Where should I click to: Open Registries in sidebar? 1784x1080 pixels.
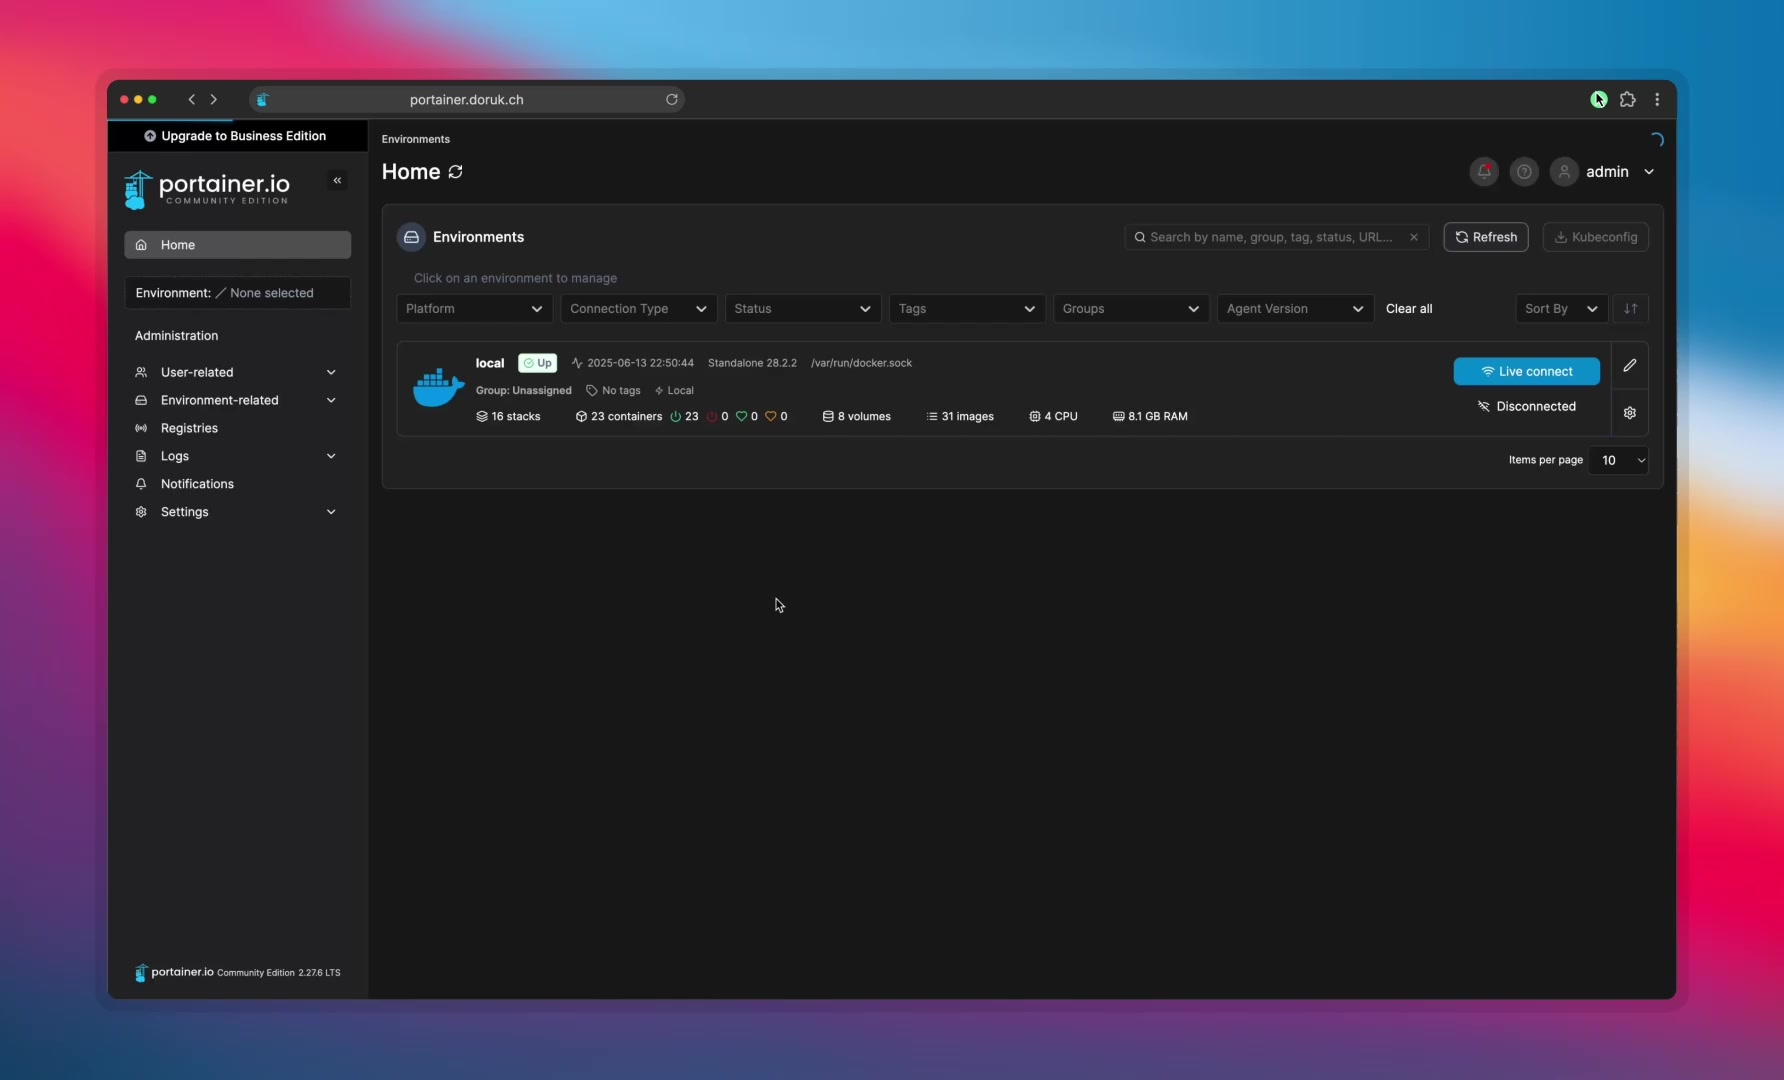[237, 428]
